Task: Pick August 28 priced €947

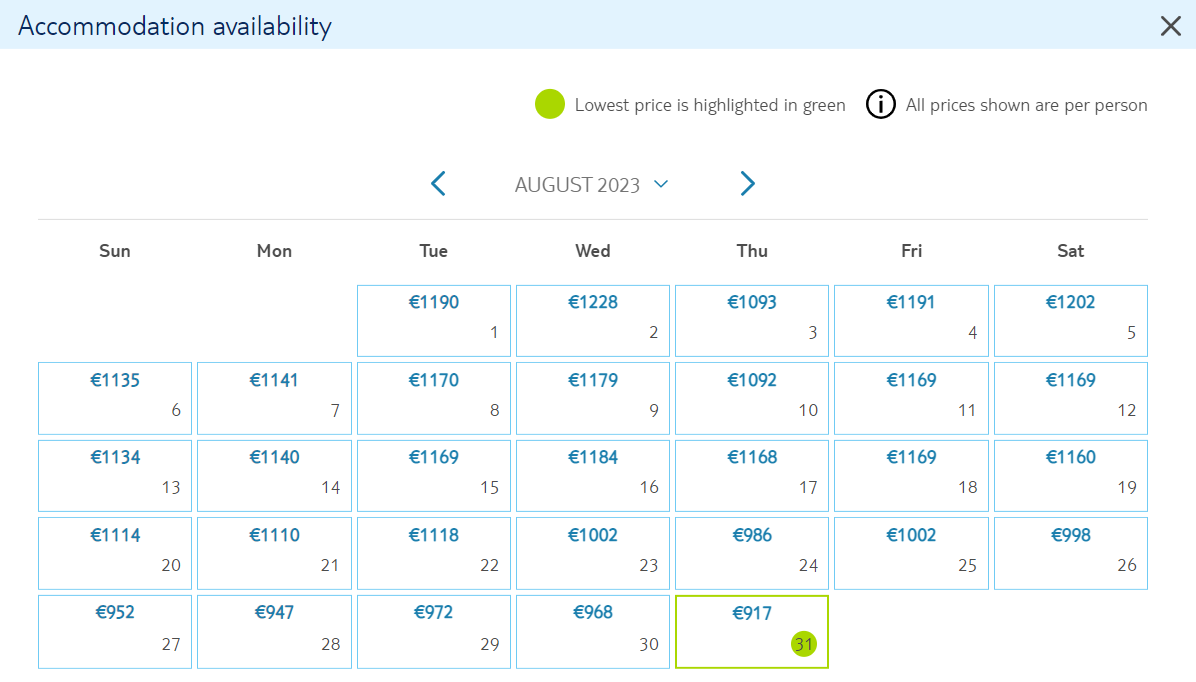Action: coord(274,632)
